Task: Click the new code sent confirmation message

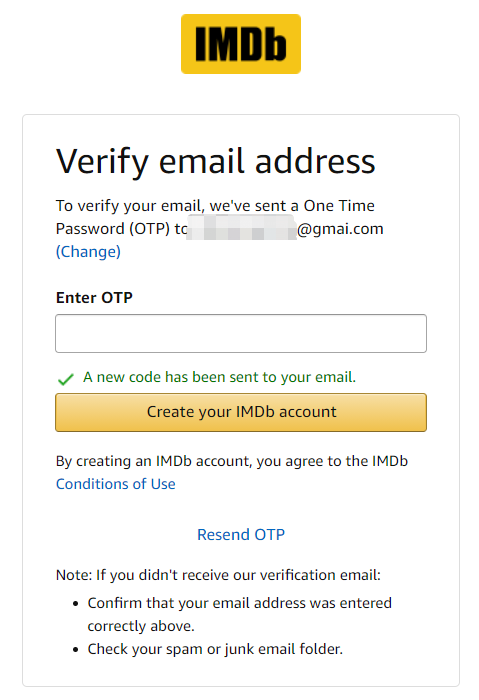Action: pos(219,377)
